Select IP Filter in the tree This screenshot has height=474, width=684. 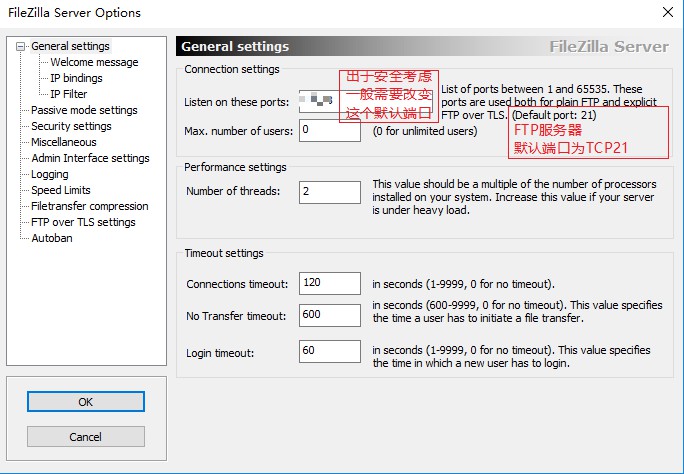[x=68, y=94]
